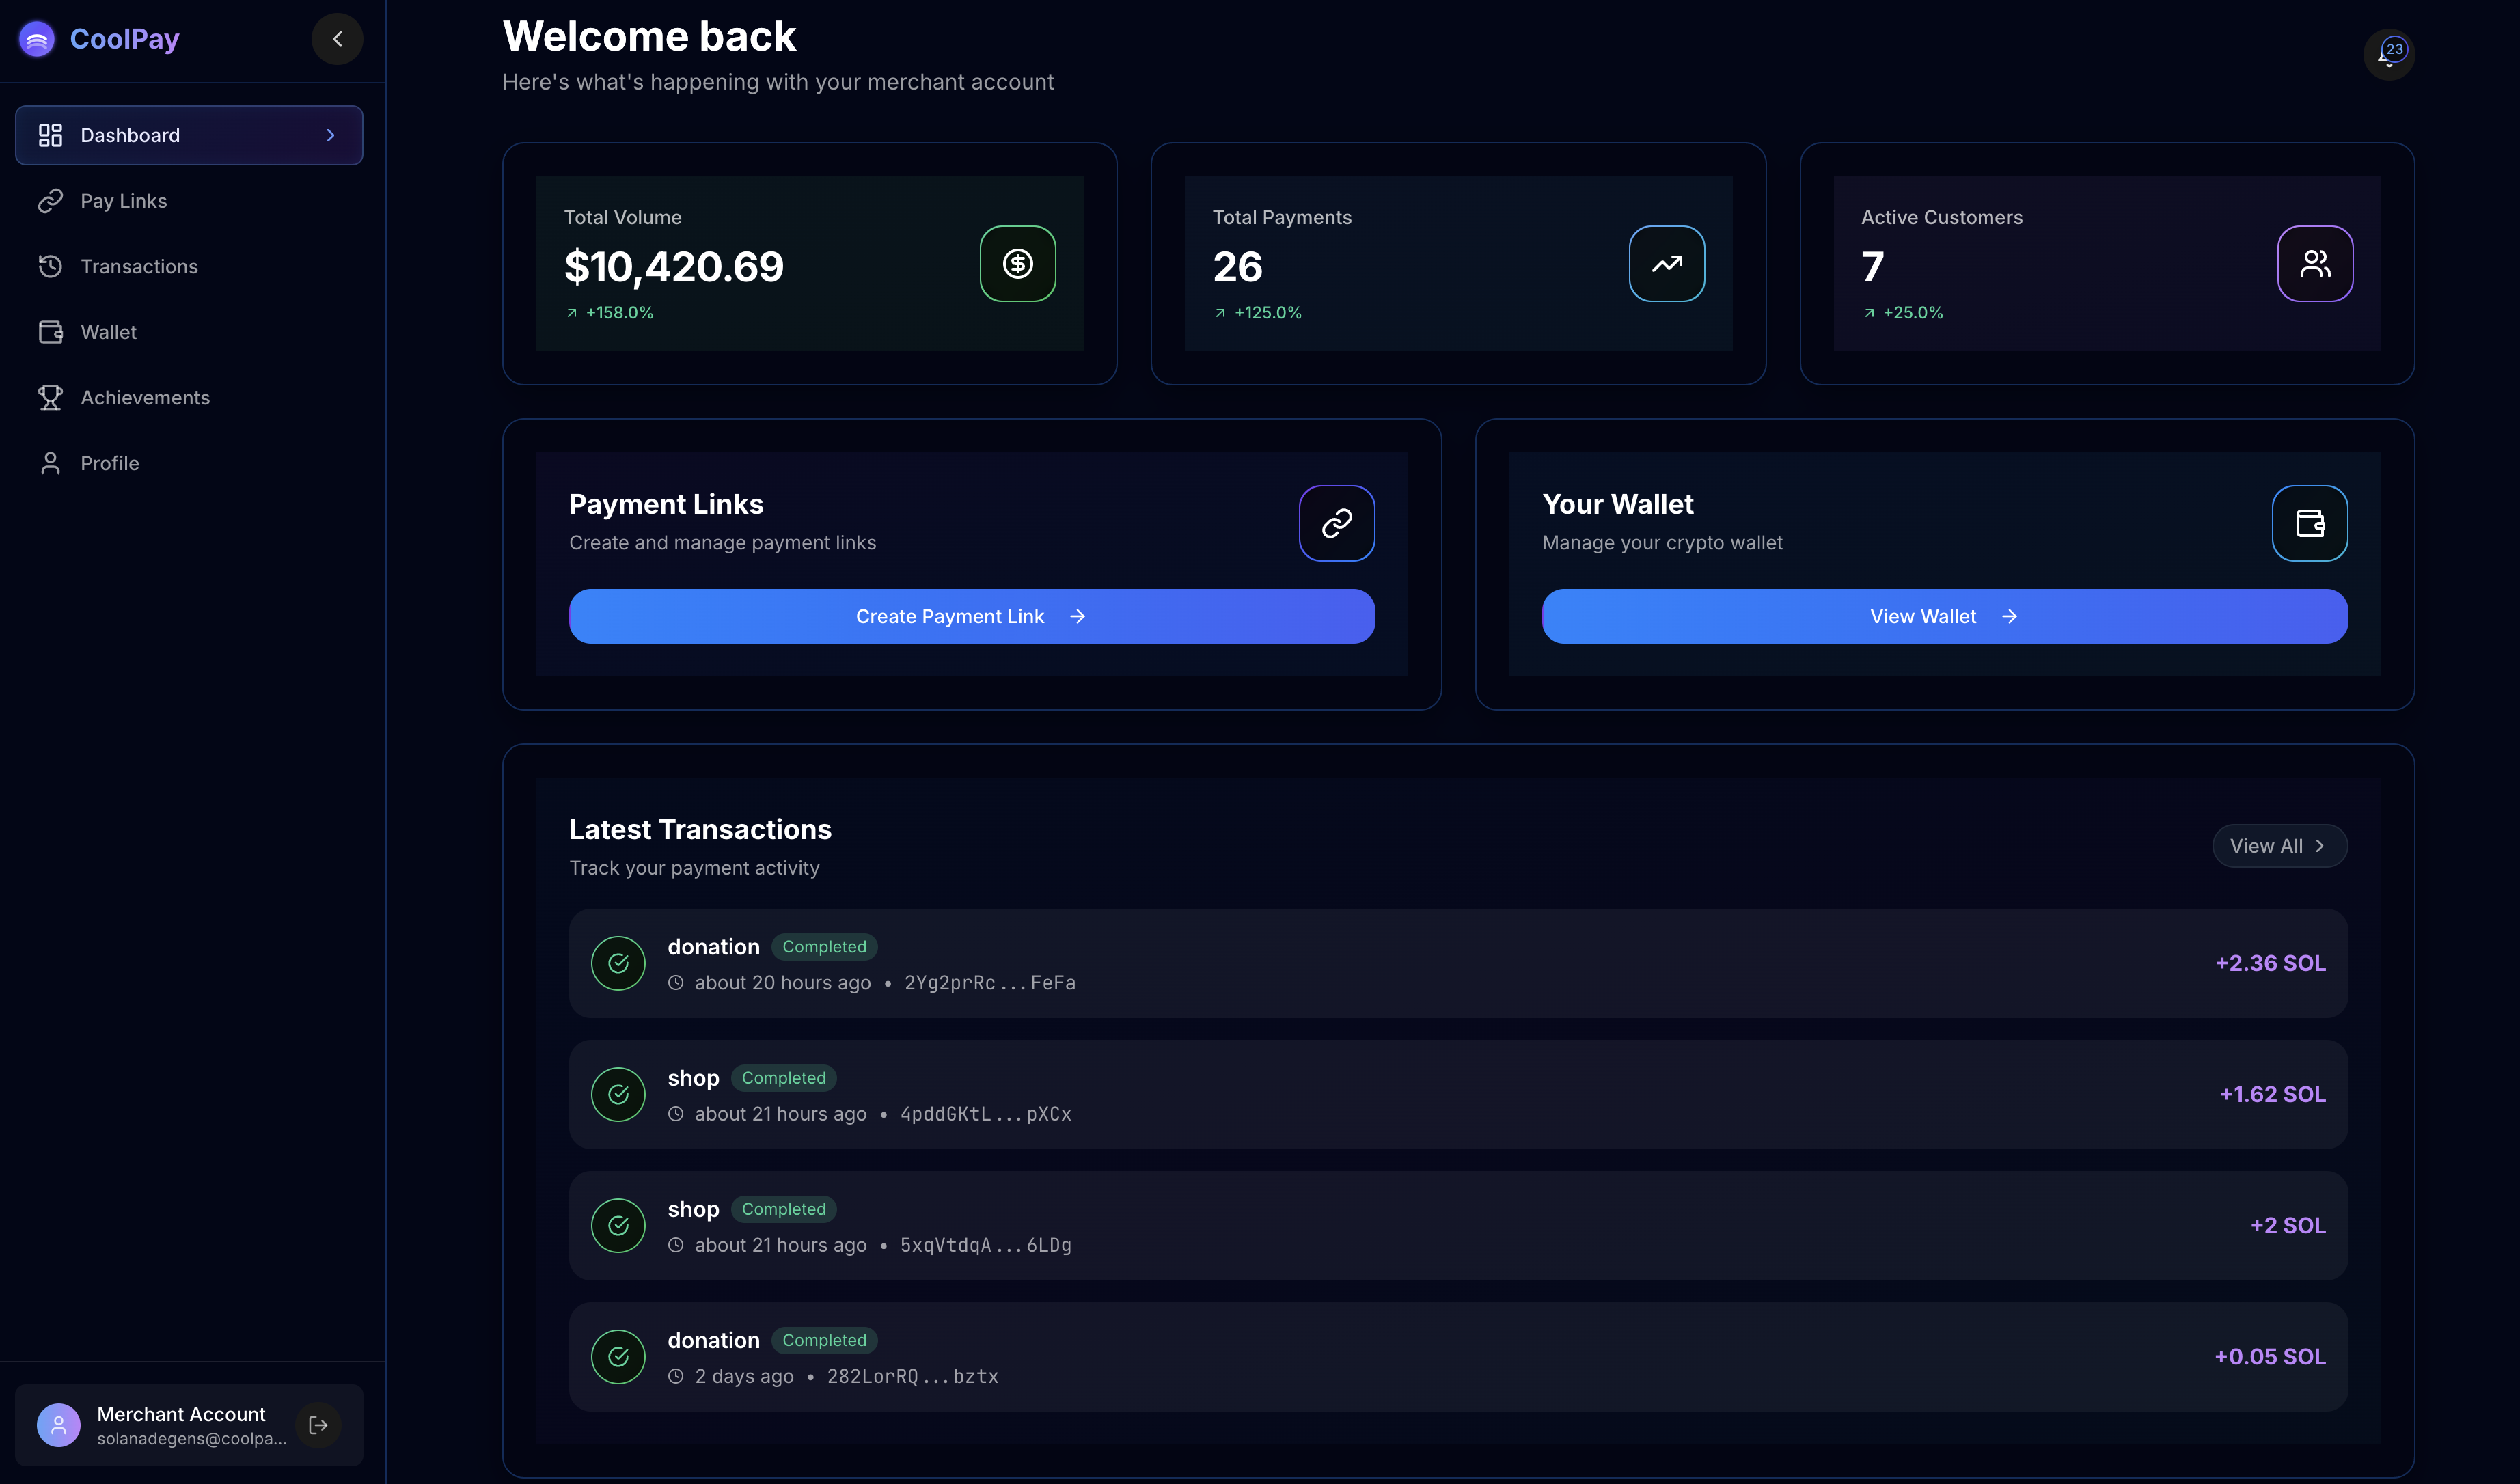Click the View Wallet button
This screenshot has width=2520, height=1484.
pyautogui.click(x=1945, y=616)
